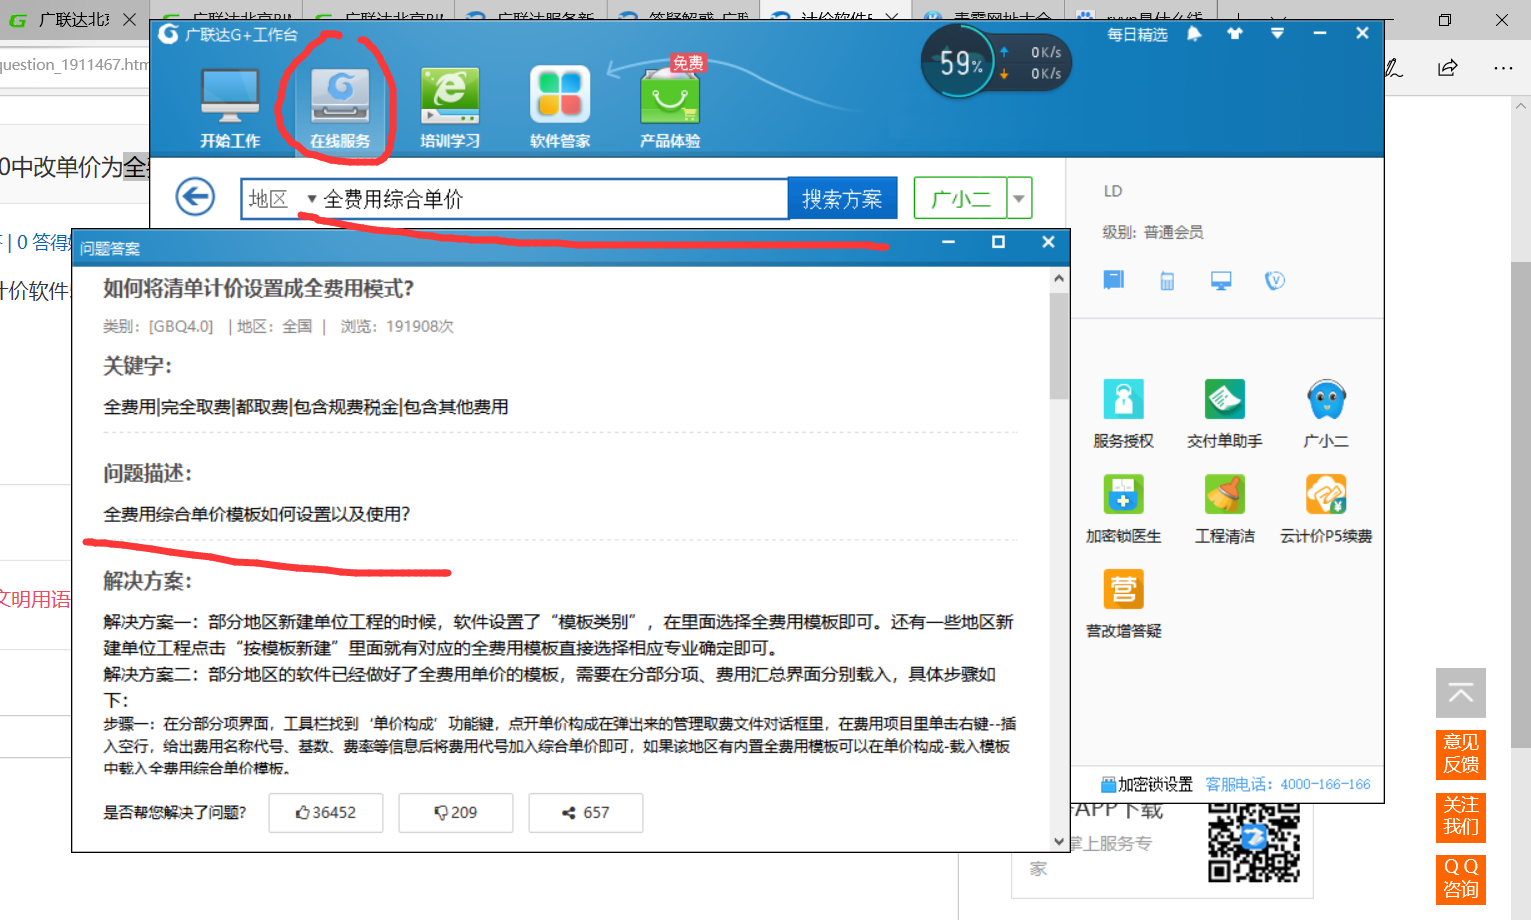
Task: Click 关注我们 on the webpage
Action: pos(1461,817)
